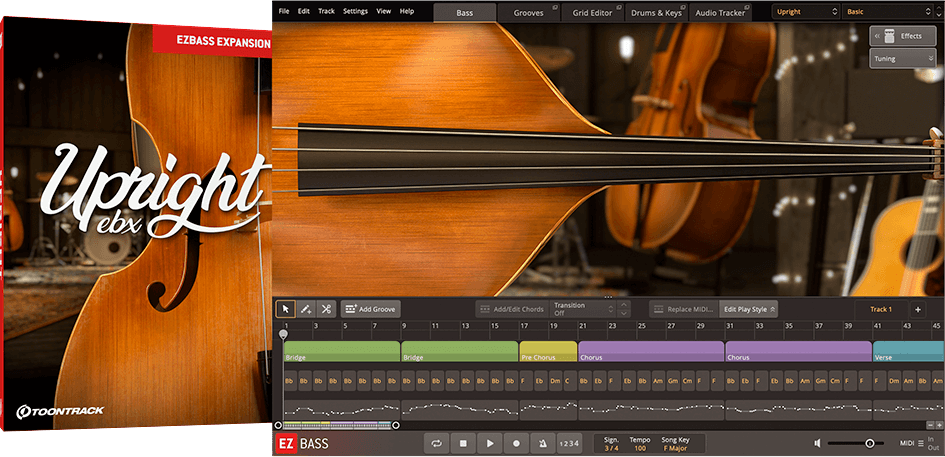Open the View menu
This screenshot has width=945, height=457.
(383, 11)
